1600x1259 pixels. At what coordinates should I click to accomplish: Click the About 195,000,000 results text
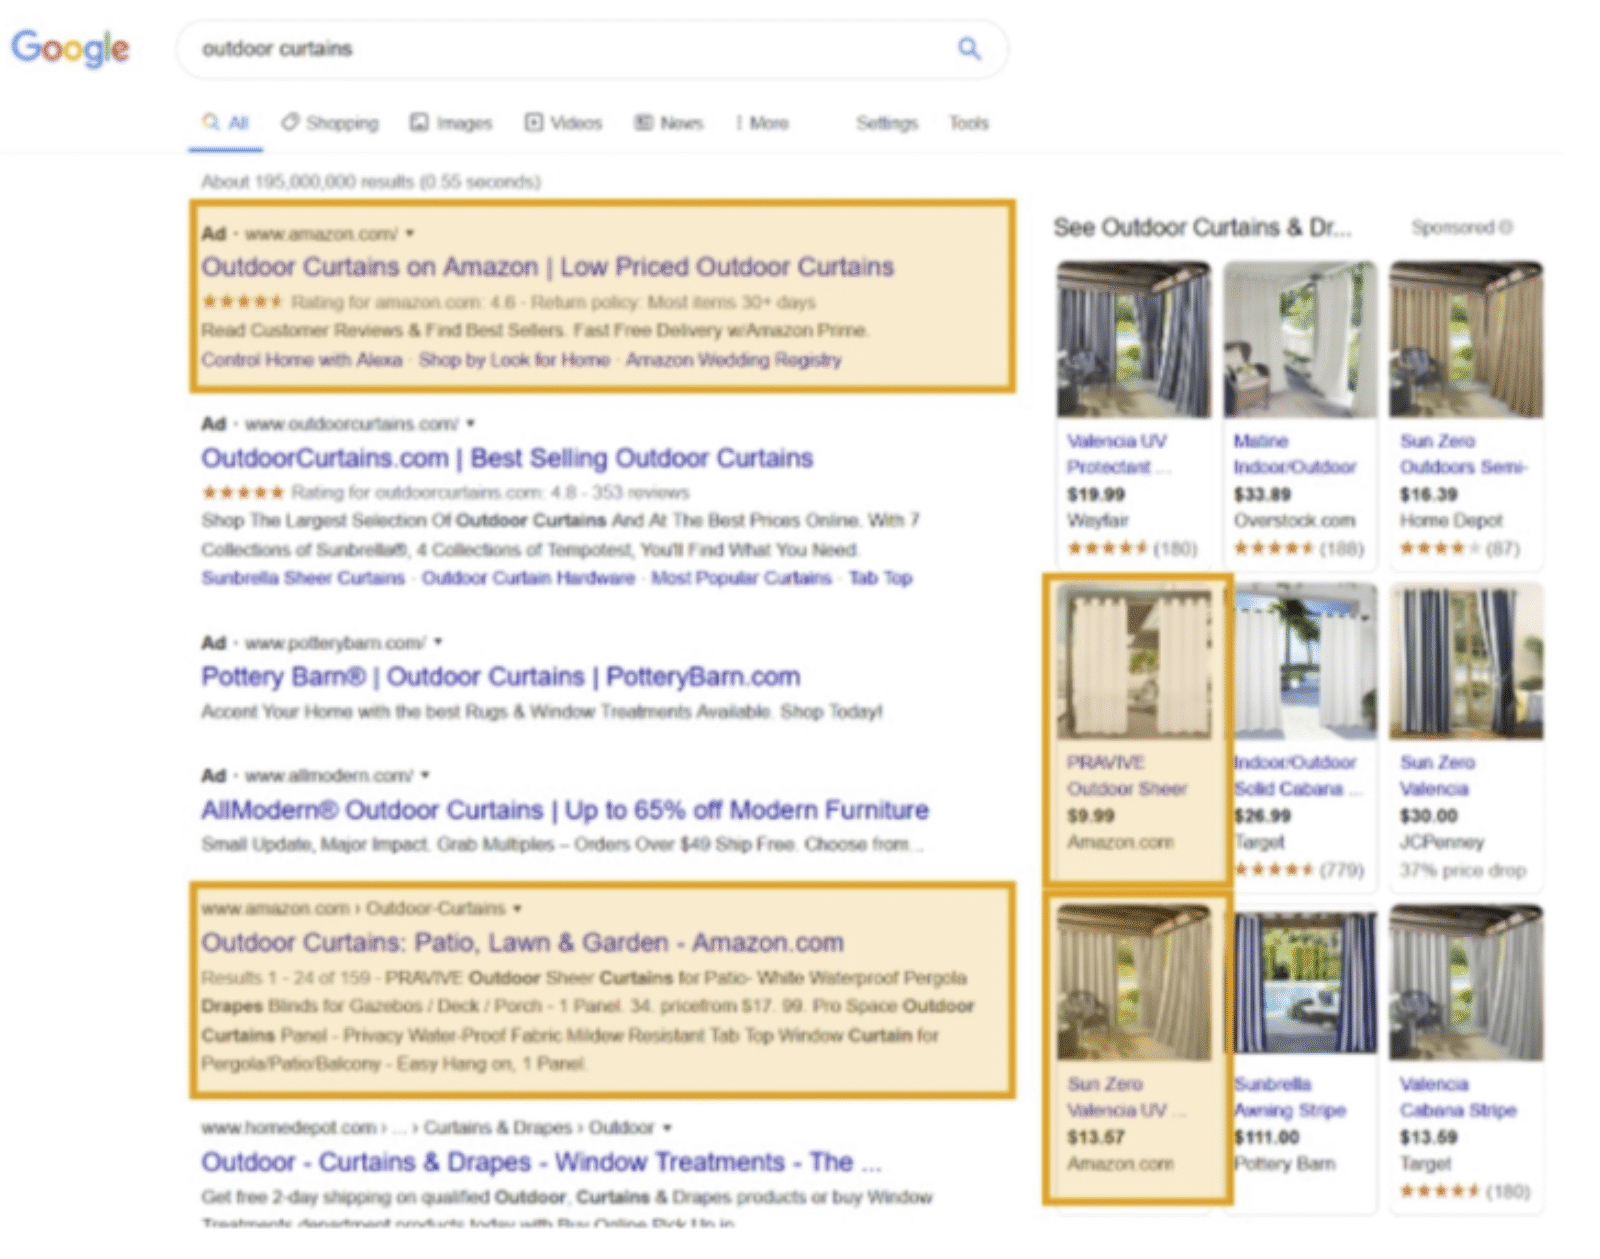(x=370, y=182)
